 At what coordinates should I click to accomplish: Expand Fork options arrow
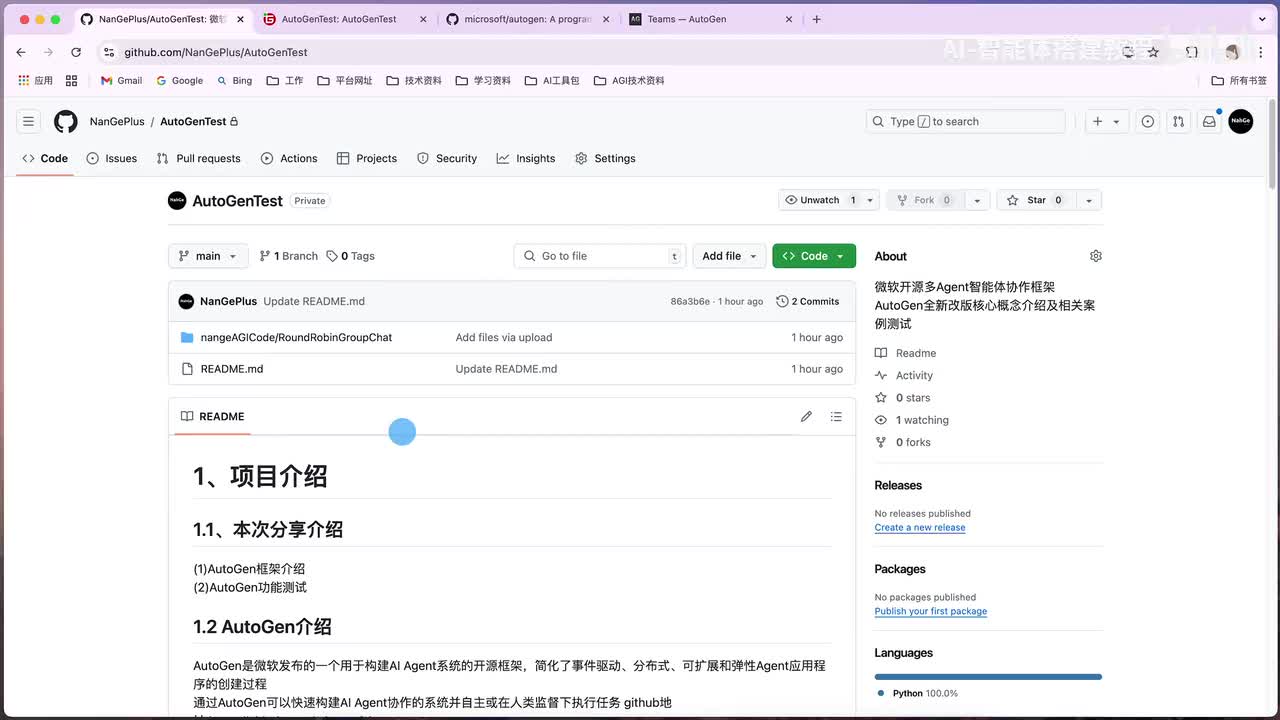point(978,200)
